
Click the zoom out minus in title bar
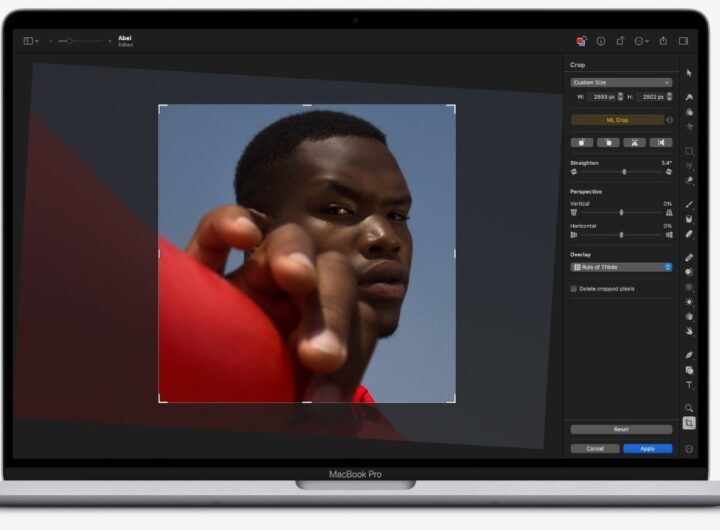(x=51, y=41)
